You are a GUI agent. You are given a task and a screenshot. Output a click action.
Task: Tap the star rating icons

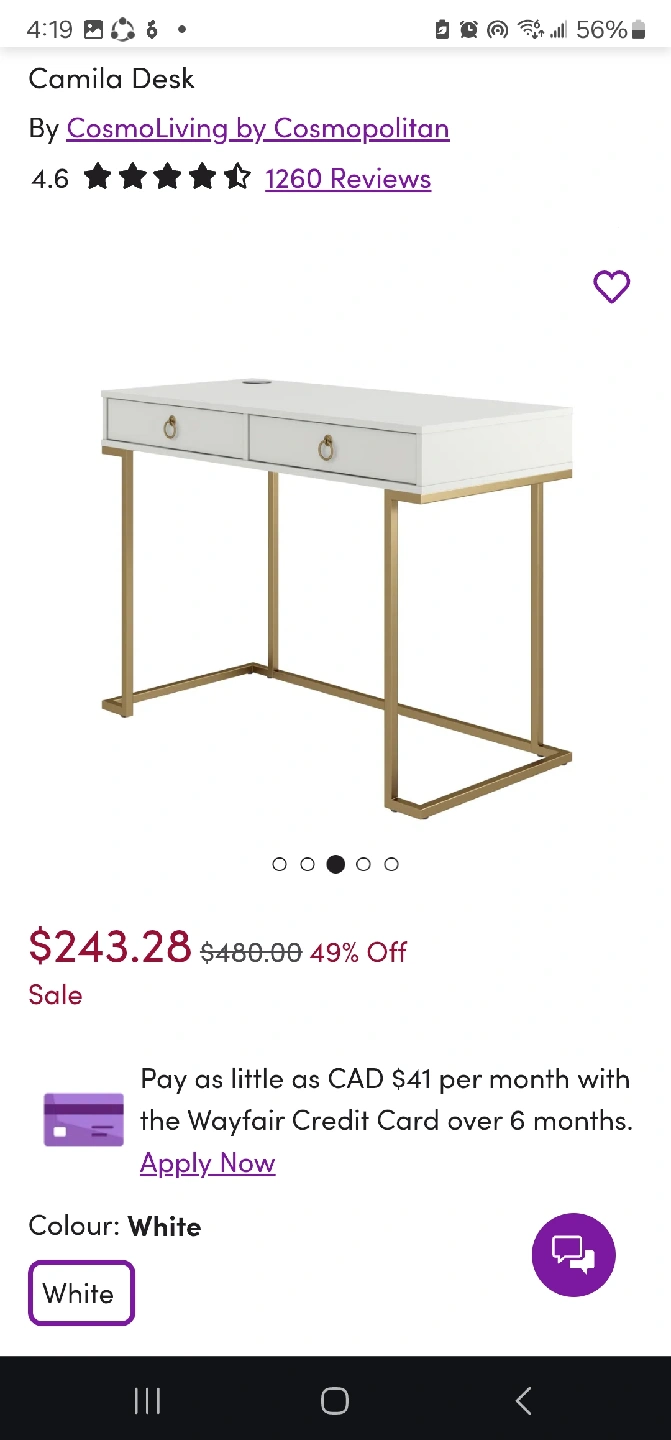pyautogui.click(x=167, y=178)
